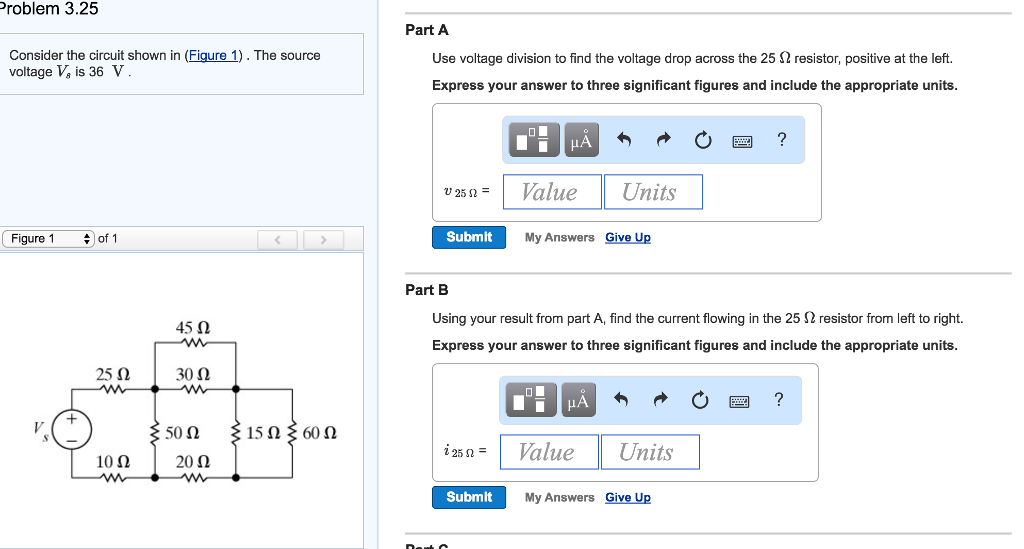The image size is (1024, 549).
Task: Reset Part B answer with circular arrow
Action: click(700, 400)
